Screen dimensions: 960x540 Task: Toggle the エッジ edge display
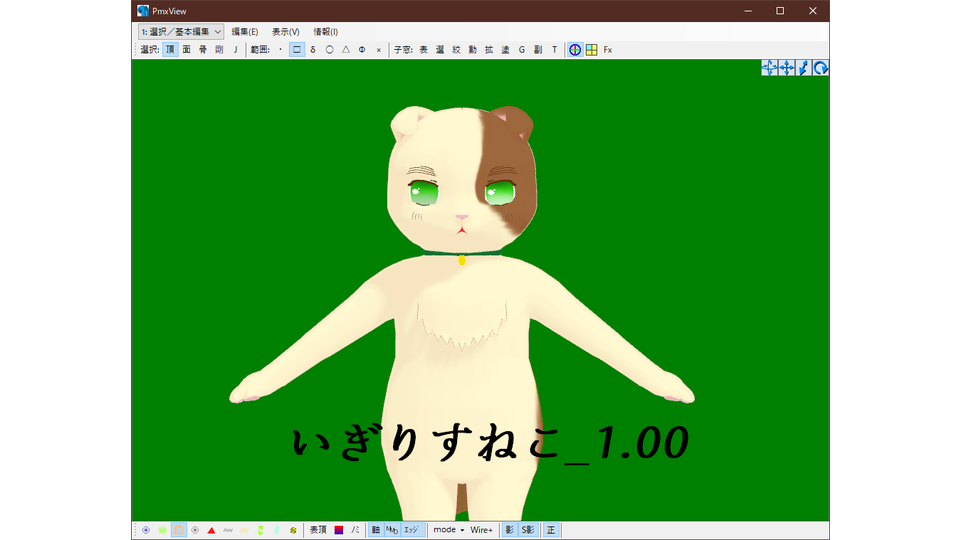pos(411,530)
